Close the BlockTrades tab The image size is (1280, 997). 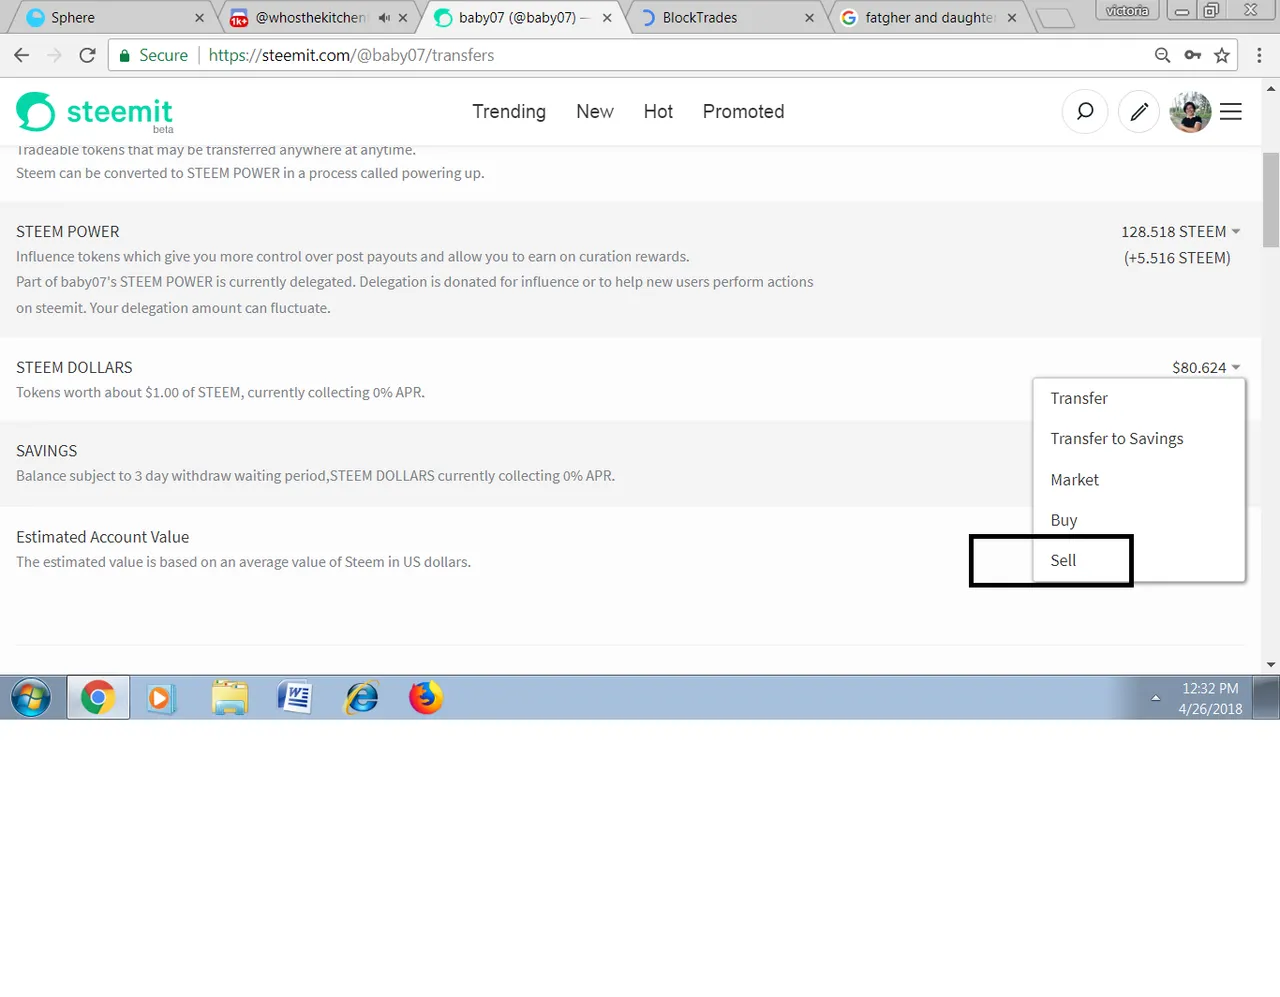809,18
